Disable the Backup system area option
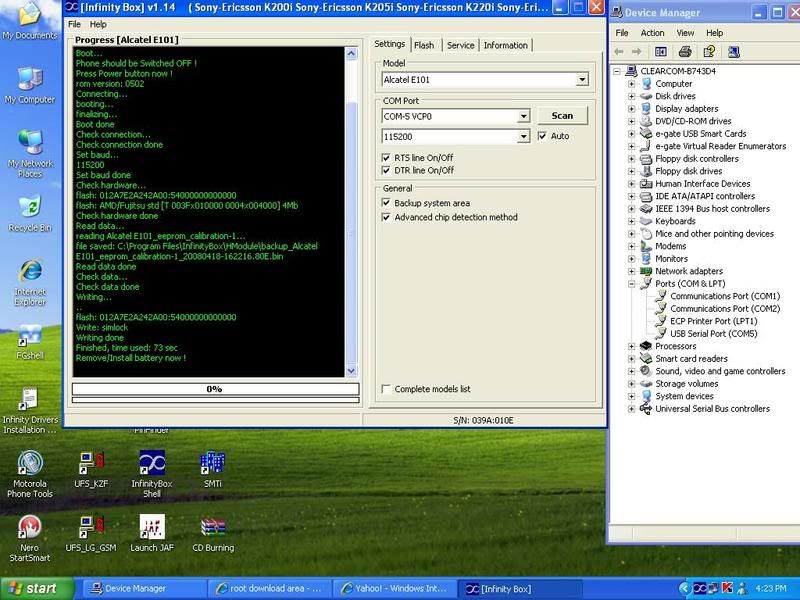Image resolution: width=800 pixels, height=600 pixels. pyautogui.click(x=388, y=203)
